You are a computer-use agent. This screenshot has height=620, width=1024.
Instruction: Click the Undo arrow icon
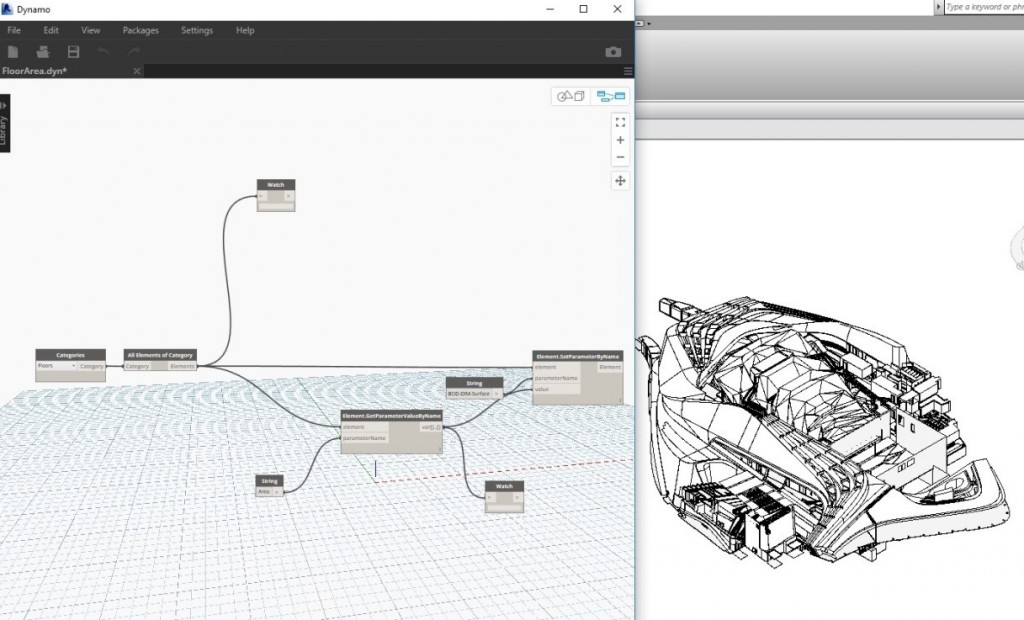coord(103,50)
